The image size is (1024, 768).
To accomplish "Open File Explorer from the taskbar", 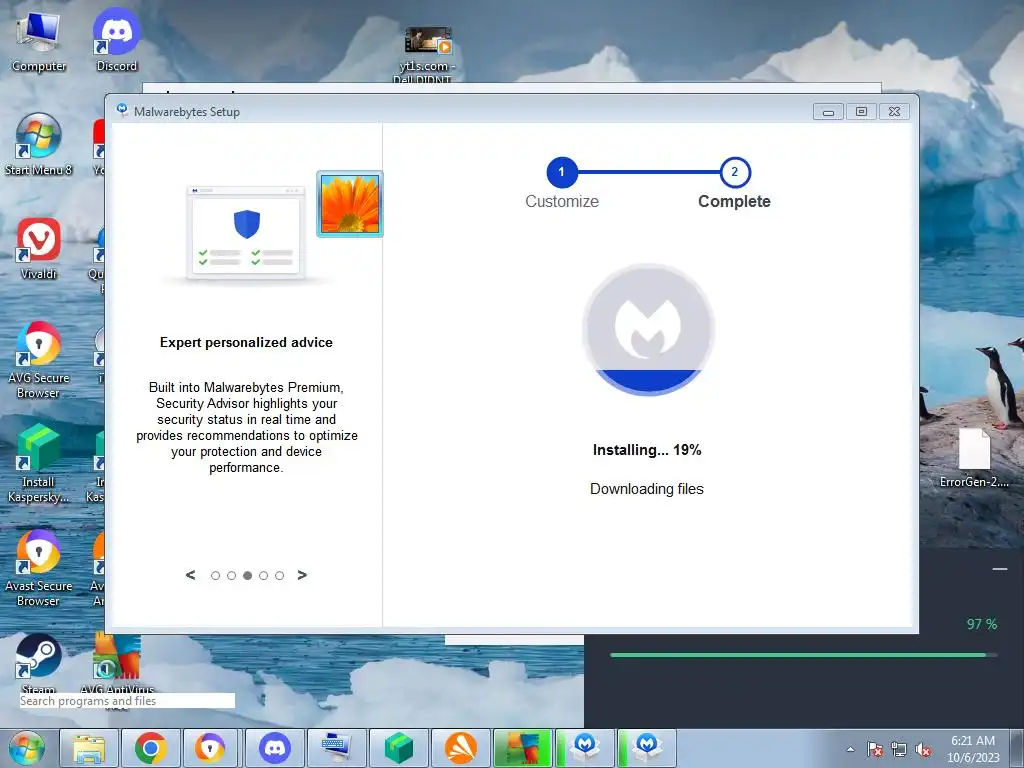I will point(89,748).
